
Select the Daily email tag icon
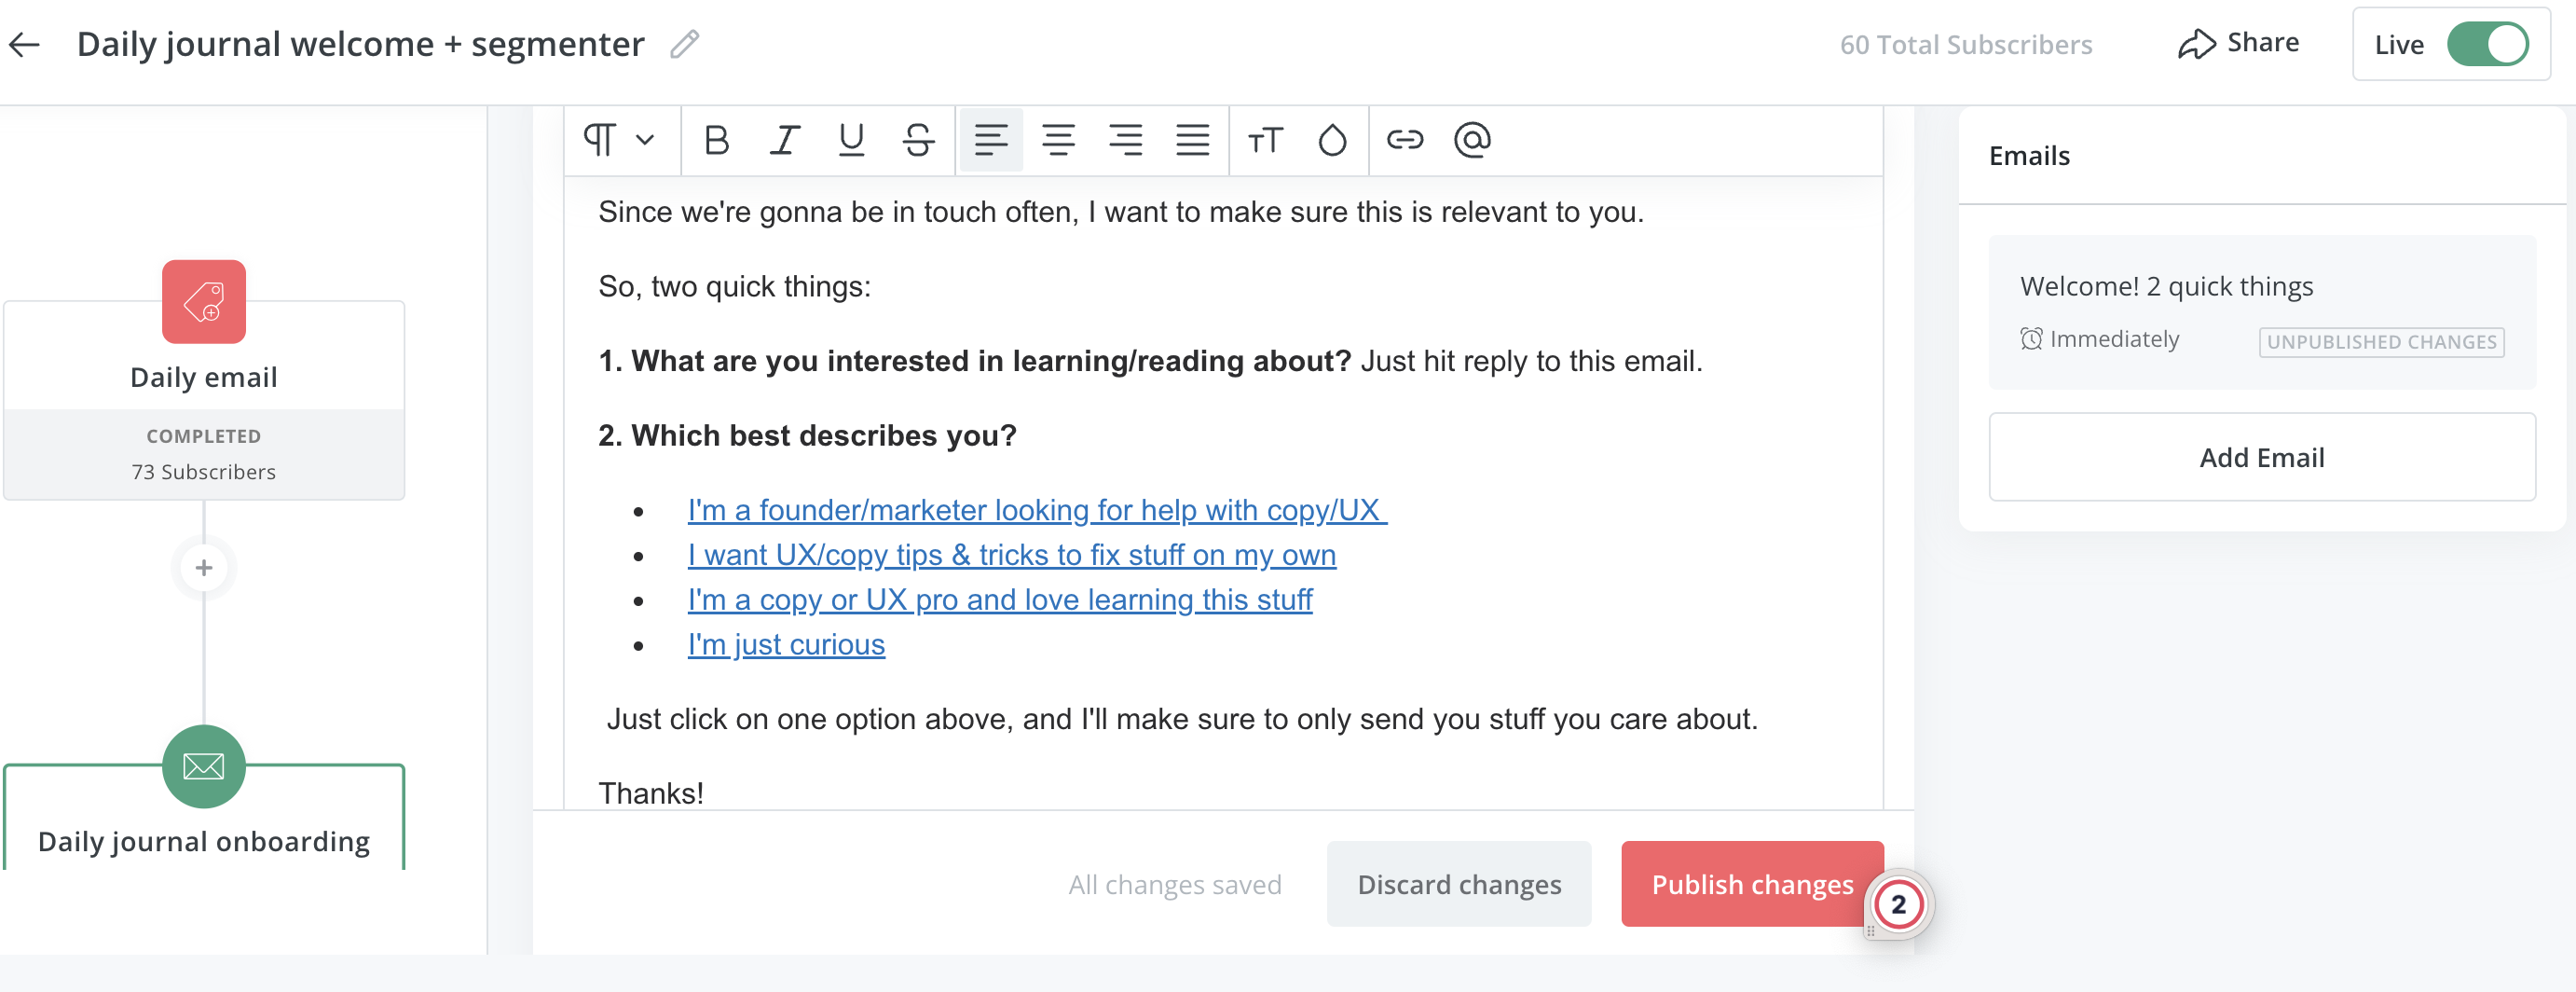(204, 302)
